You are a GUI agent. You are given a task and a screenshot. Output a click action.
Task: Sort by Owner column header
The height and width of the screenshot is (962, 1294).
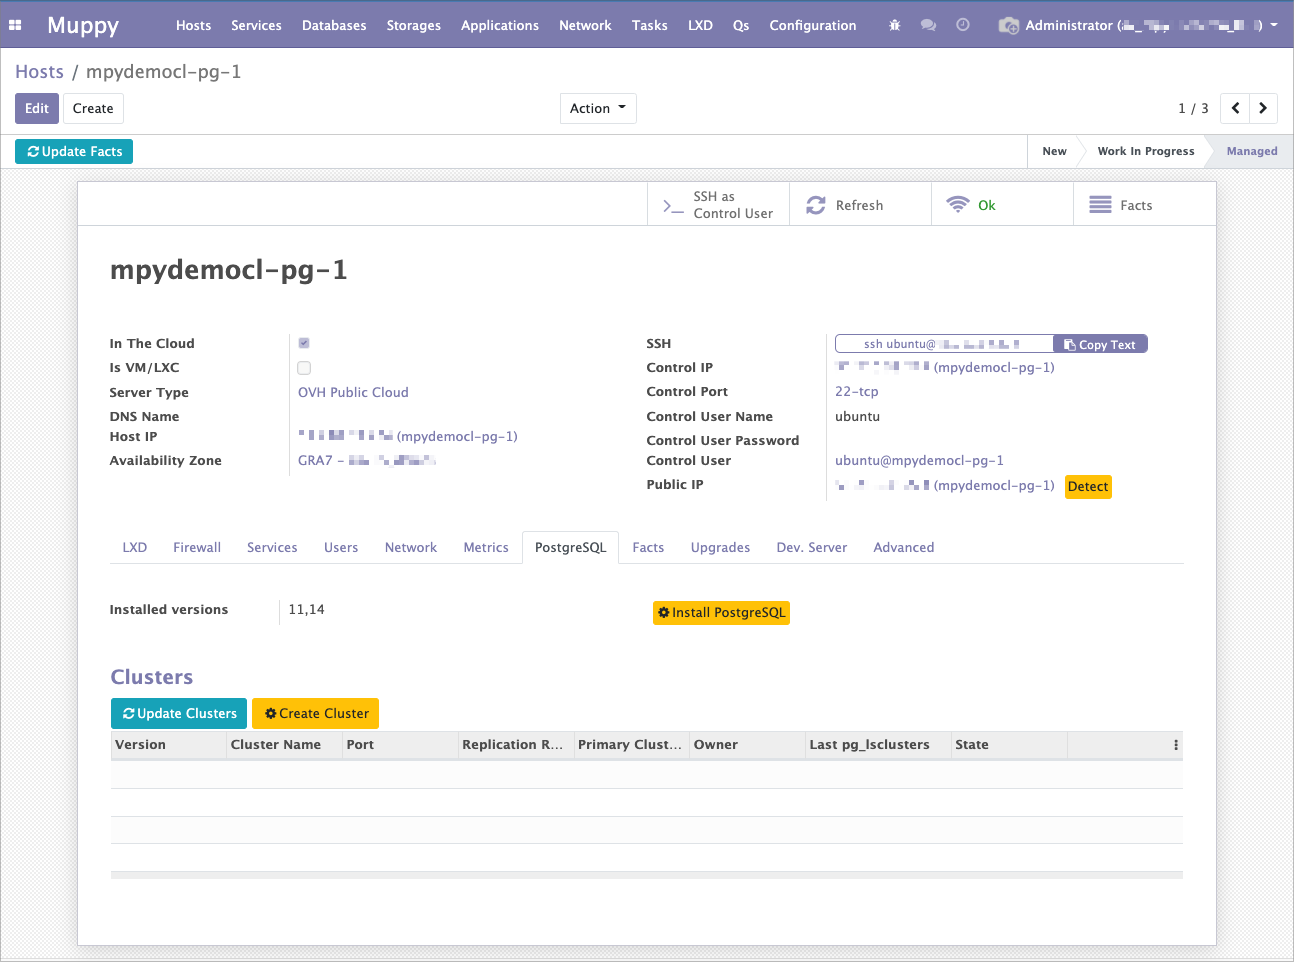[747, 745]
